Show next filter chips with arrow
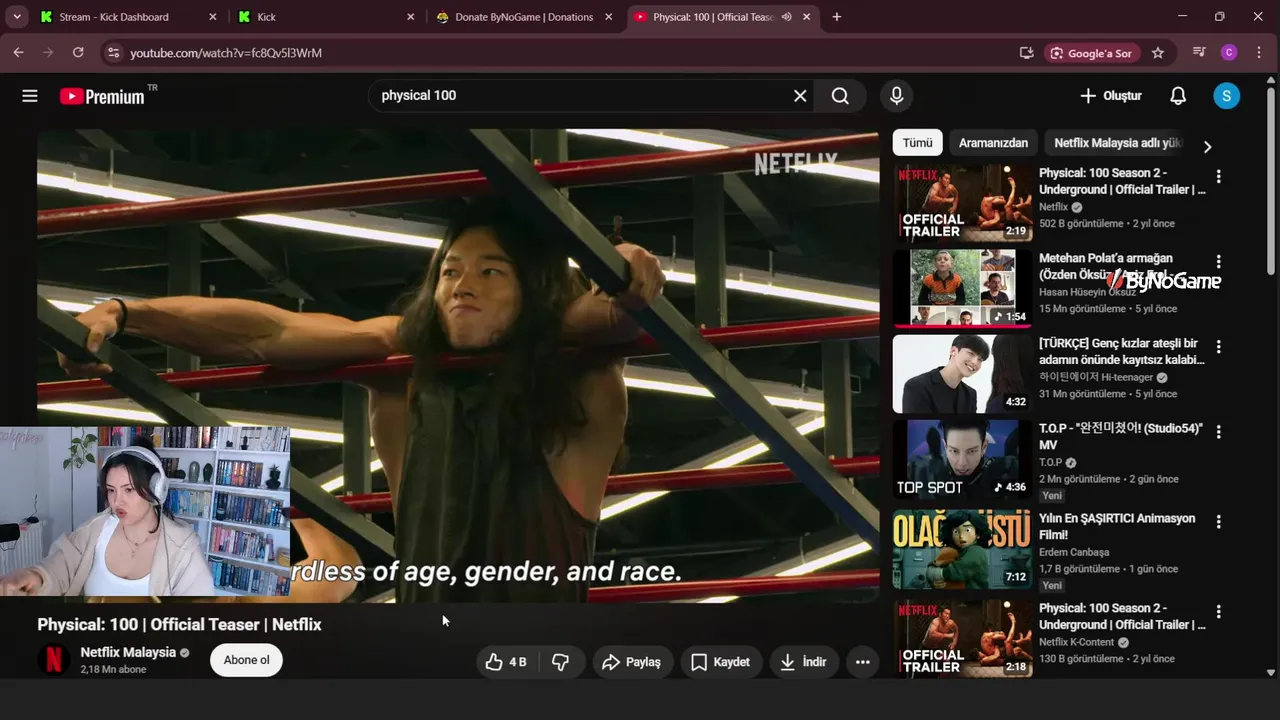 (x=1207, y=146)
